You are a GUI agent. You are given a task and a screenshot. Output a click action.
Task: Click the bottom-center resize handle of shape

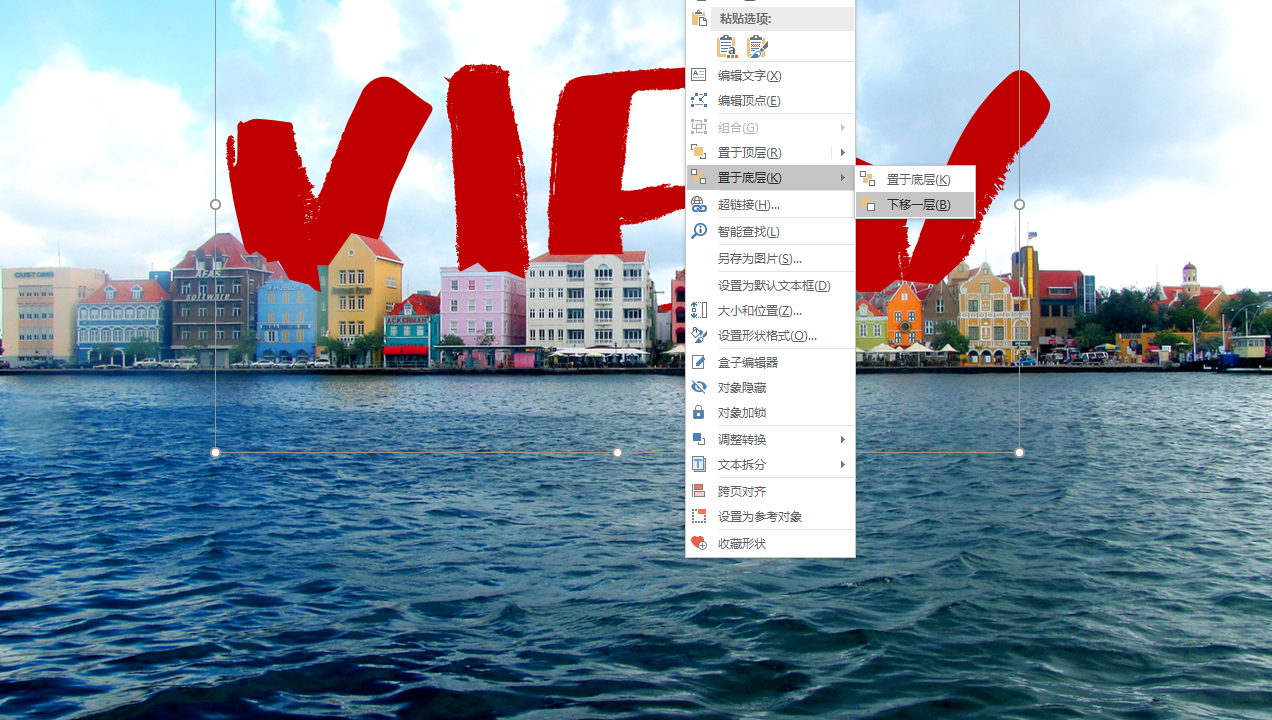617,452
